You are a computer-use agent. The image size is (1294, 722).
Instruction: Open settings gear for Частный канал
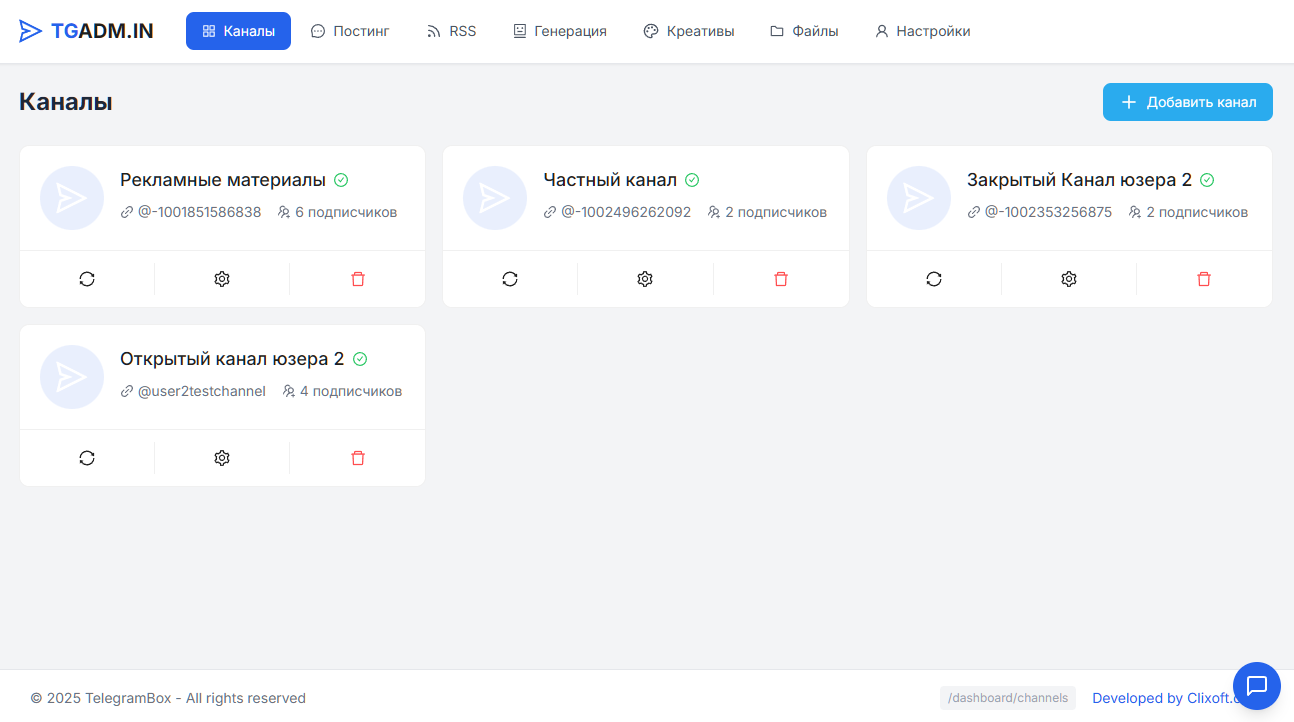tap(645, 279)
